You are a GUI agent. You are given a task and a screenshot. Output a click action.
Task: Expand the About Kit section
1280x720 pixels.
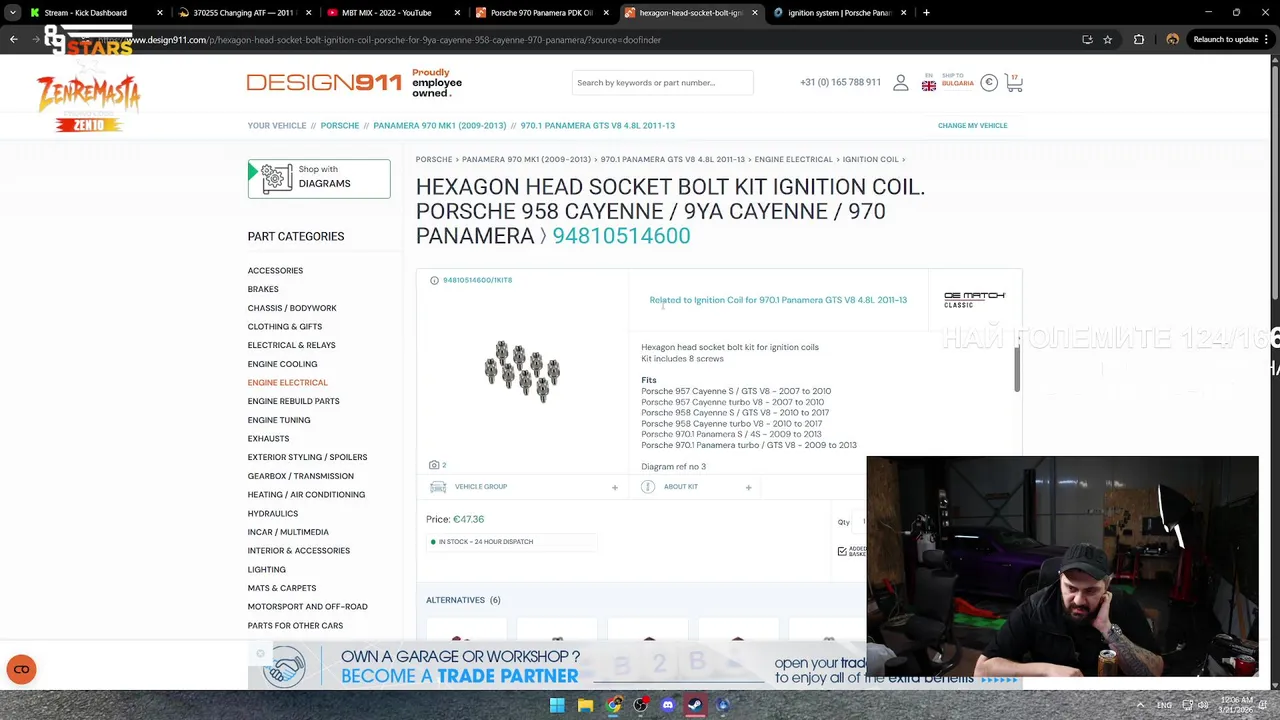tap(748, 487)
